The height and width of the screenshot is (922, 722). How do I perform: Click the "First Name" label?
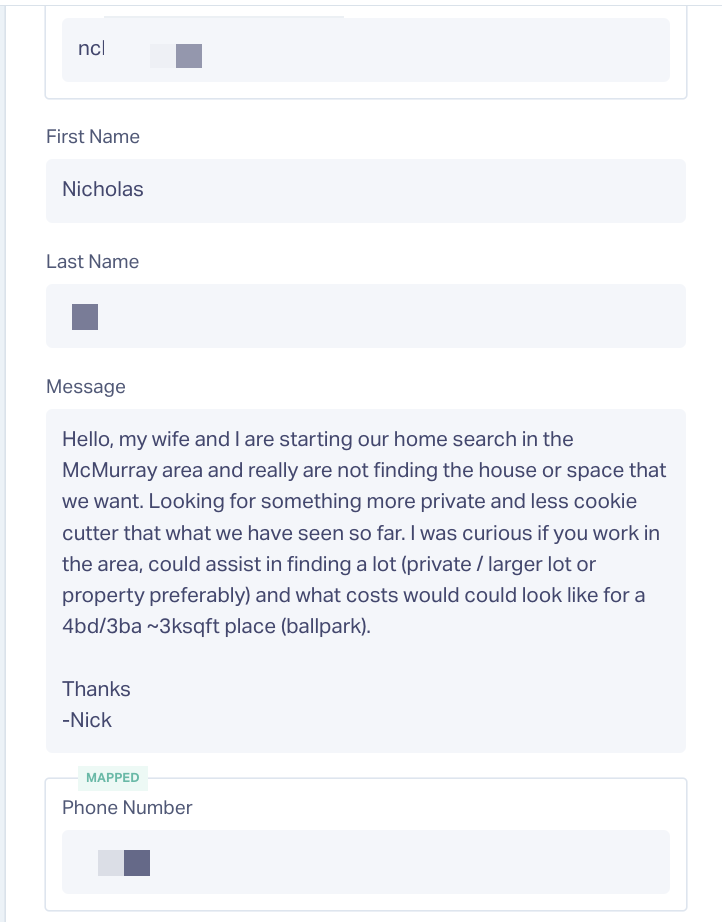click(93, 137)
